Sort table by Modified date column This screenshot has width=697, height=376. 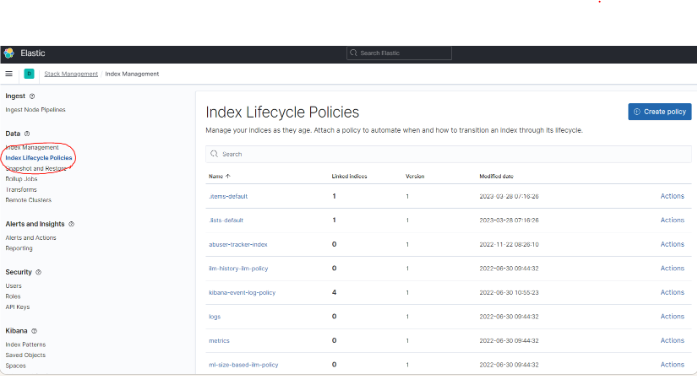point(497,176)
